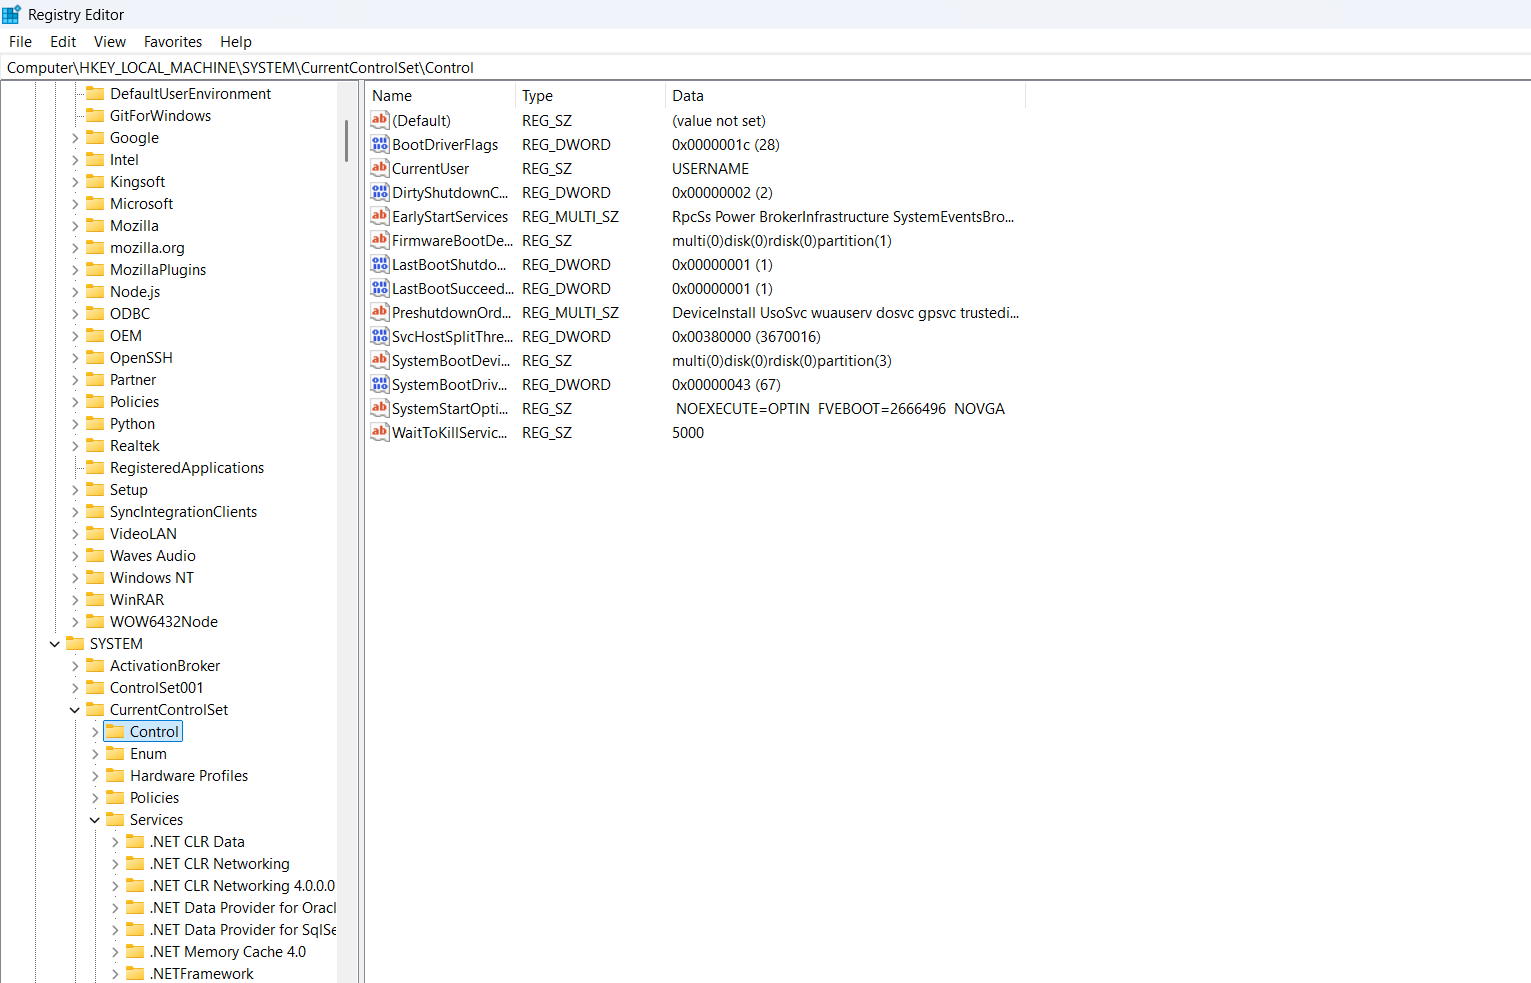Expand the Microsoft key chevron
The width and height of the screenshot is (1531, 983).
pos(75,204)
